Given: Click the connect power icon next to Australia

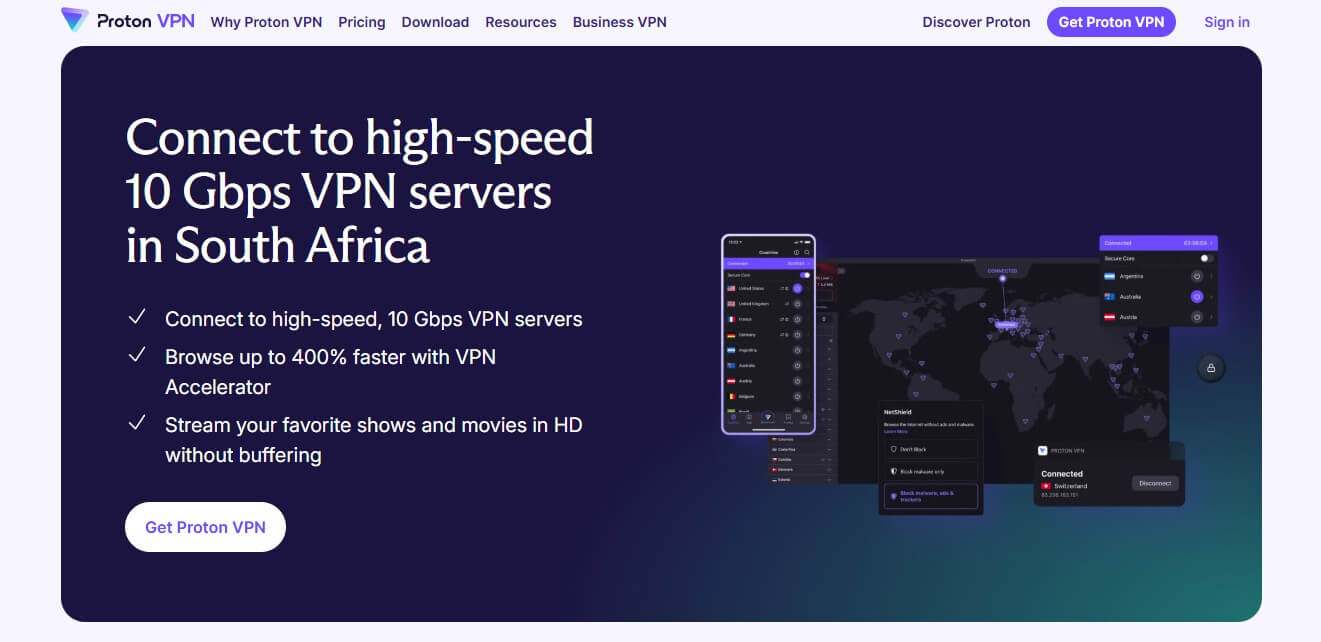Looking at the screenshot, I should (x=1196, y=297).
